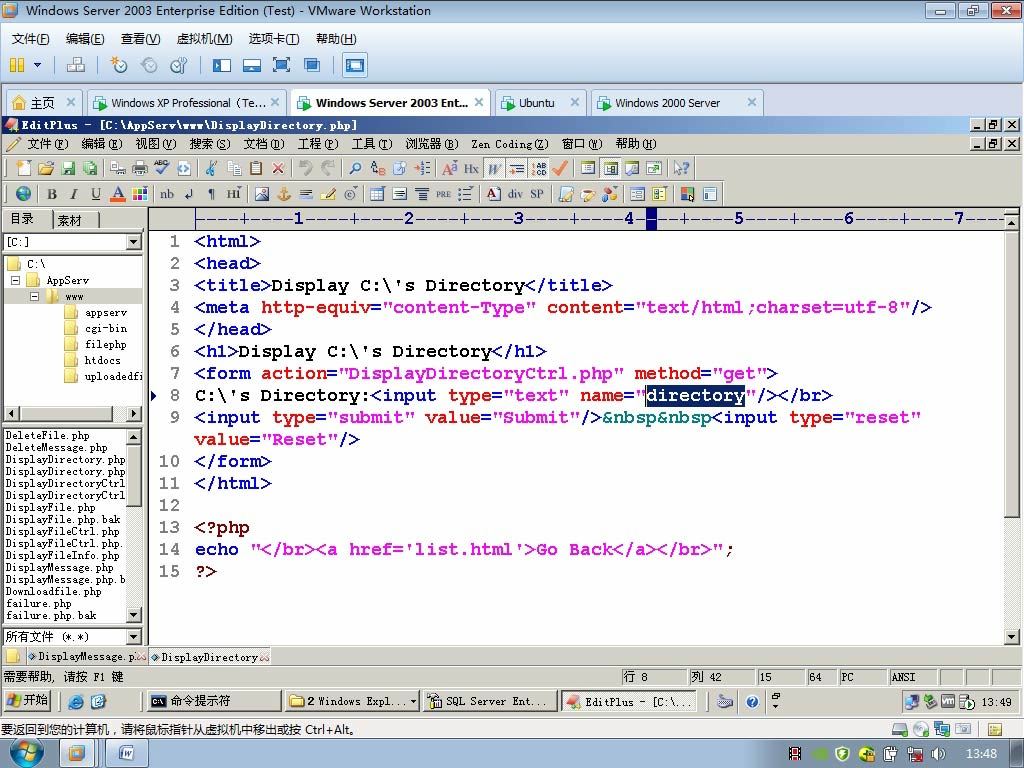Switch to the 素材 sidebar tab
Viewport: 1024px width, 768px height.
click(71, 220)
